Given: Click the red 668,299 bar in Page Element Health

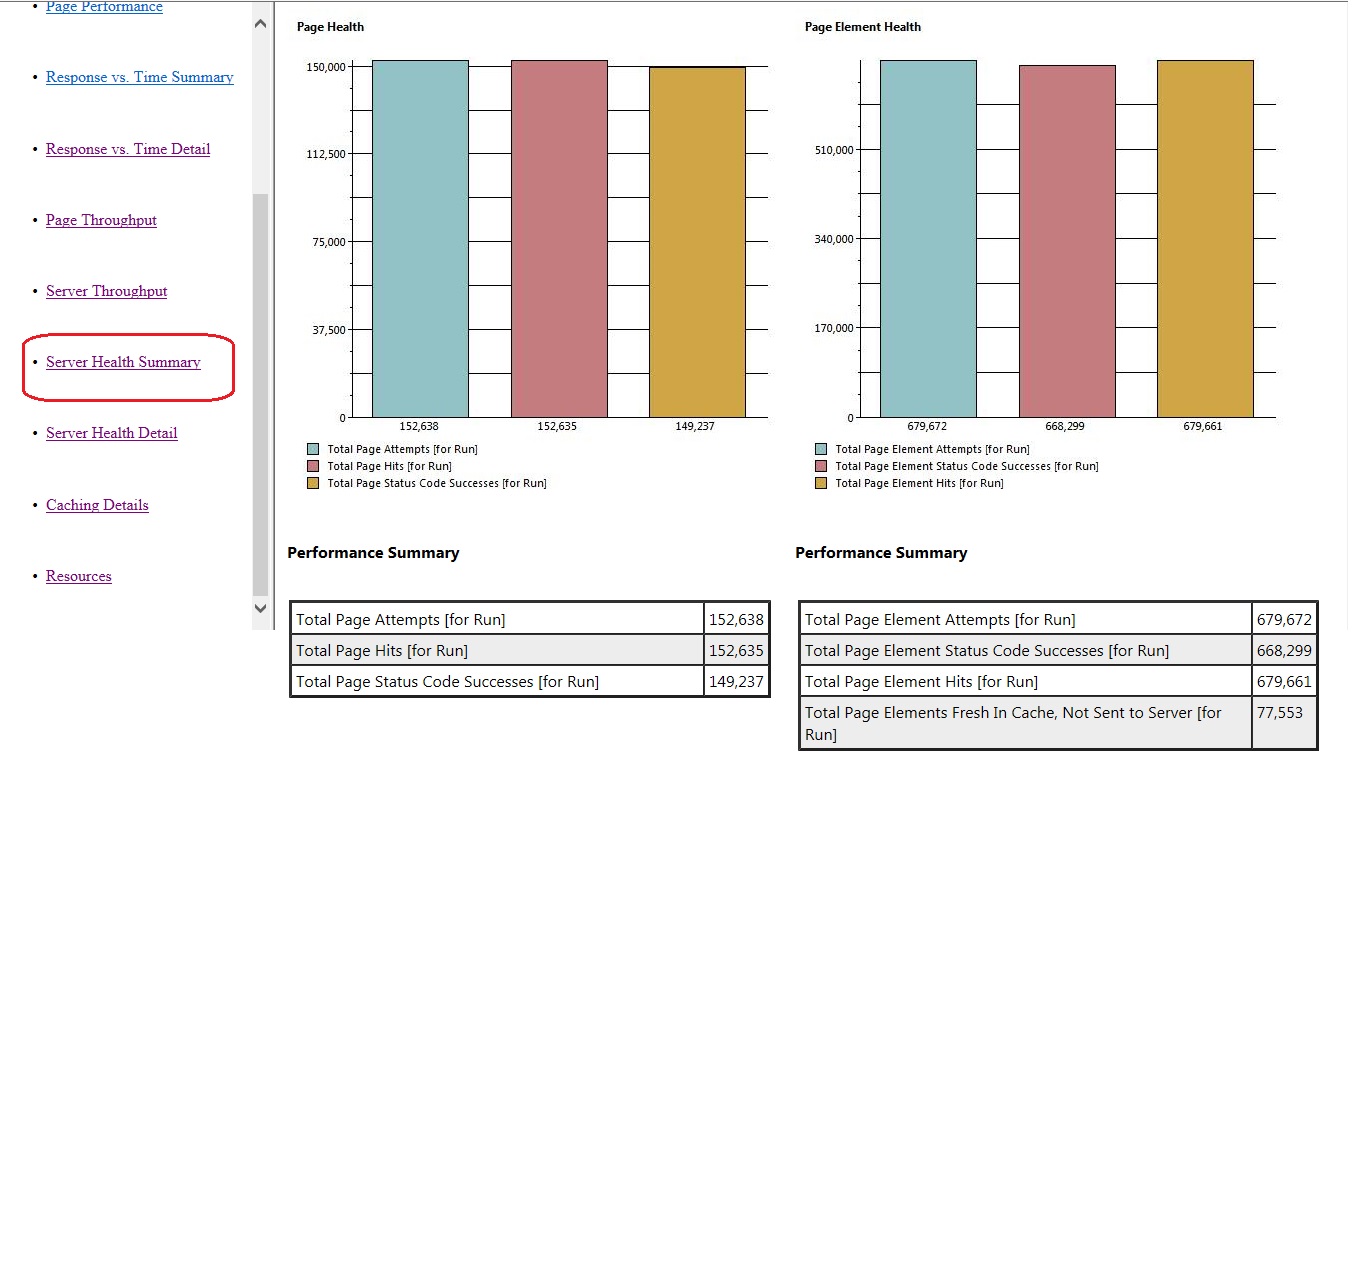Looking at the screenshot, I should [1067, 241].
